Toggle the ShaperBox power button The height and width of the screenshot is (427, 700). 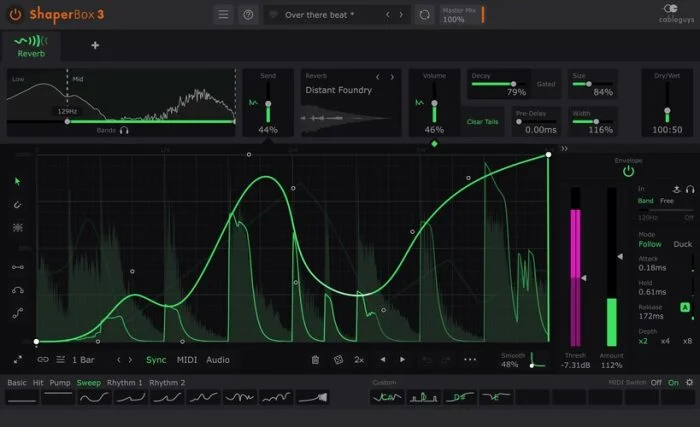pos(16,14)
